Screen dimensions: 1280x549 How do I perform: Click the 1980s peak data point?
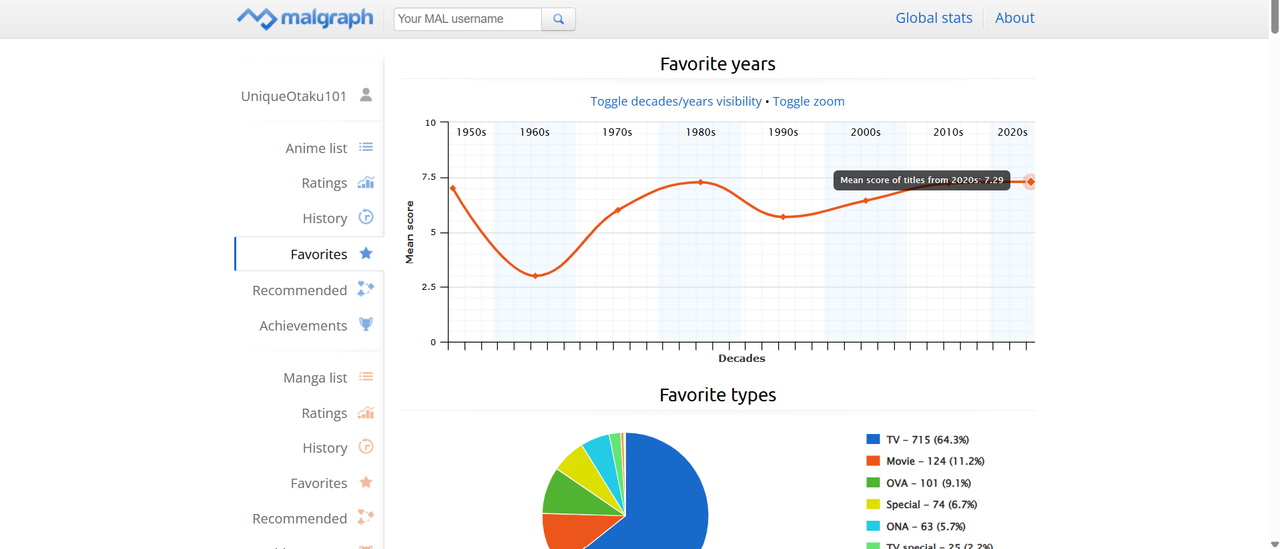click(x=700, y=182)
